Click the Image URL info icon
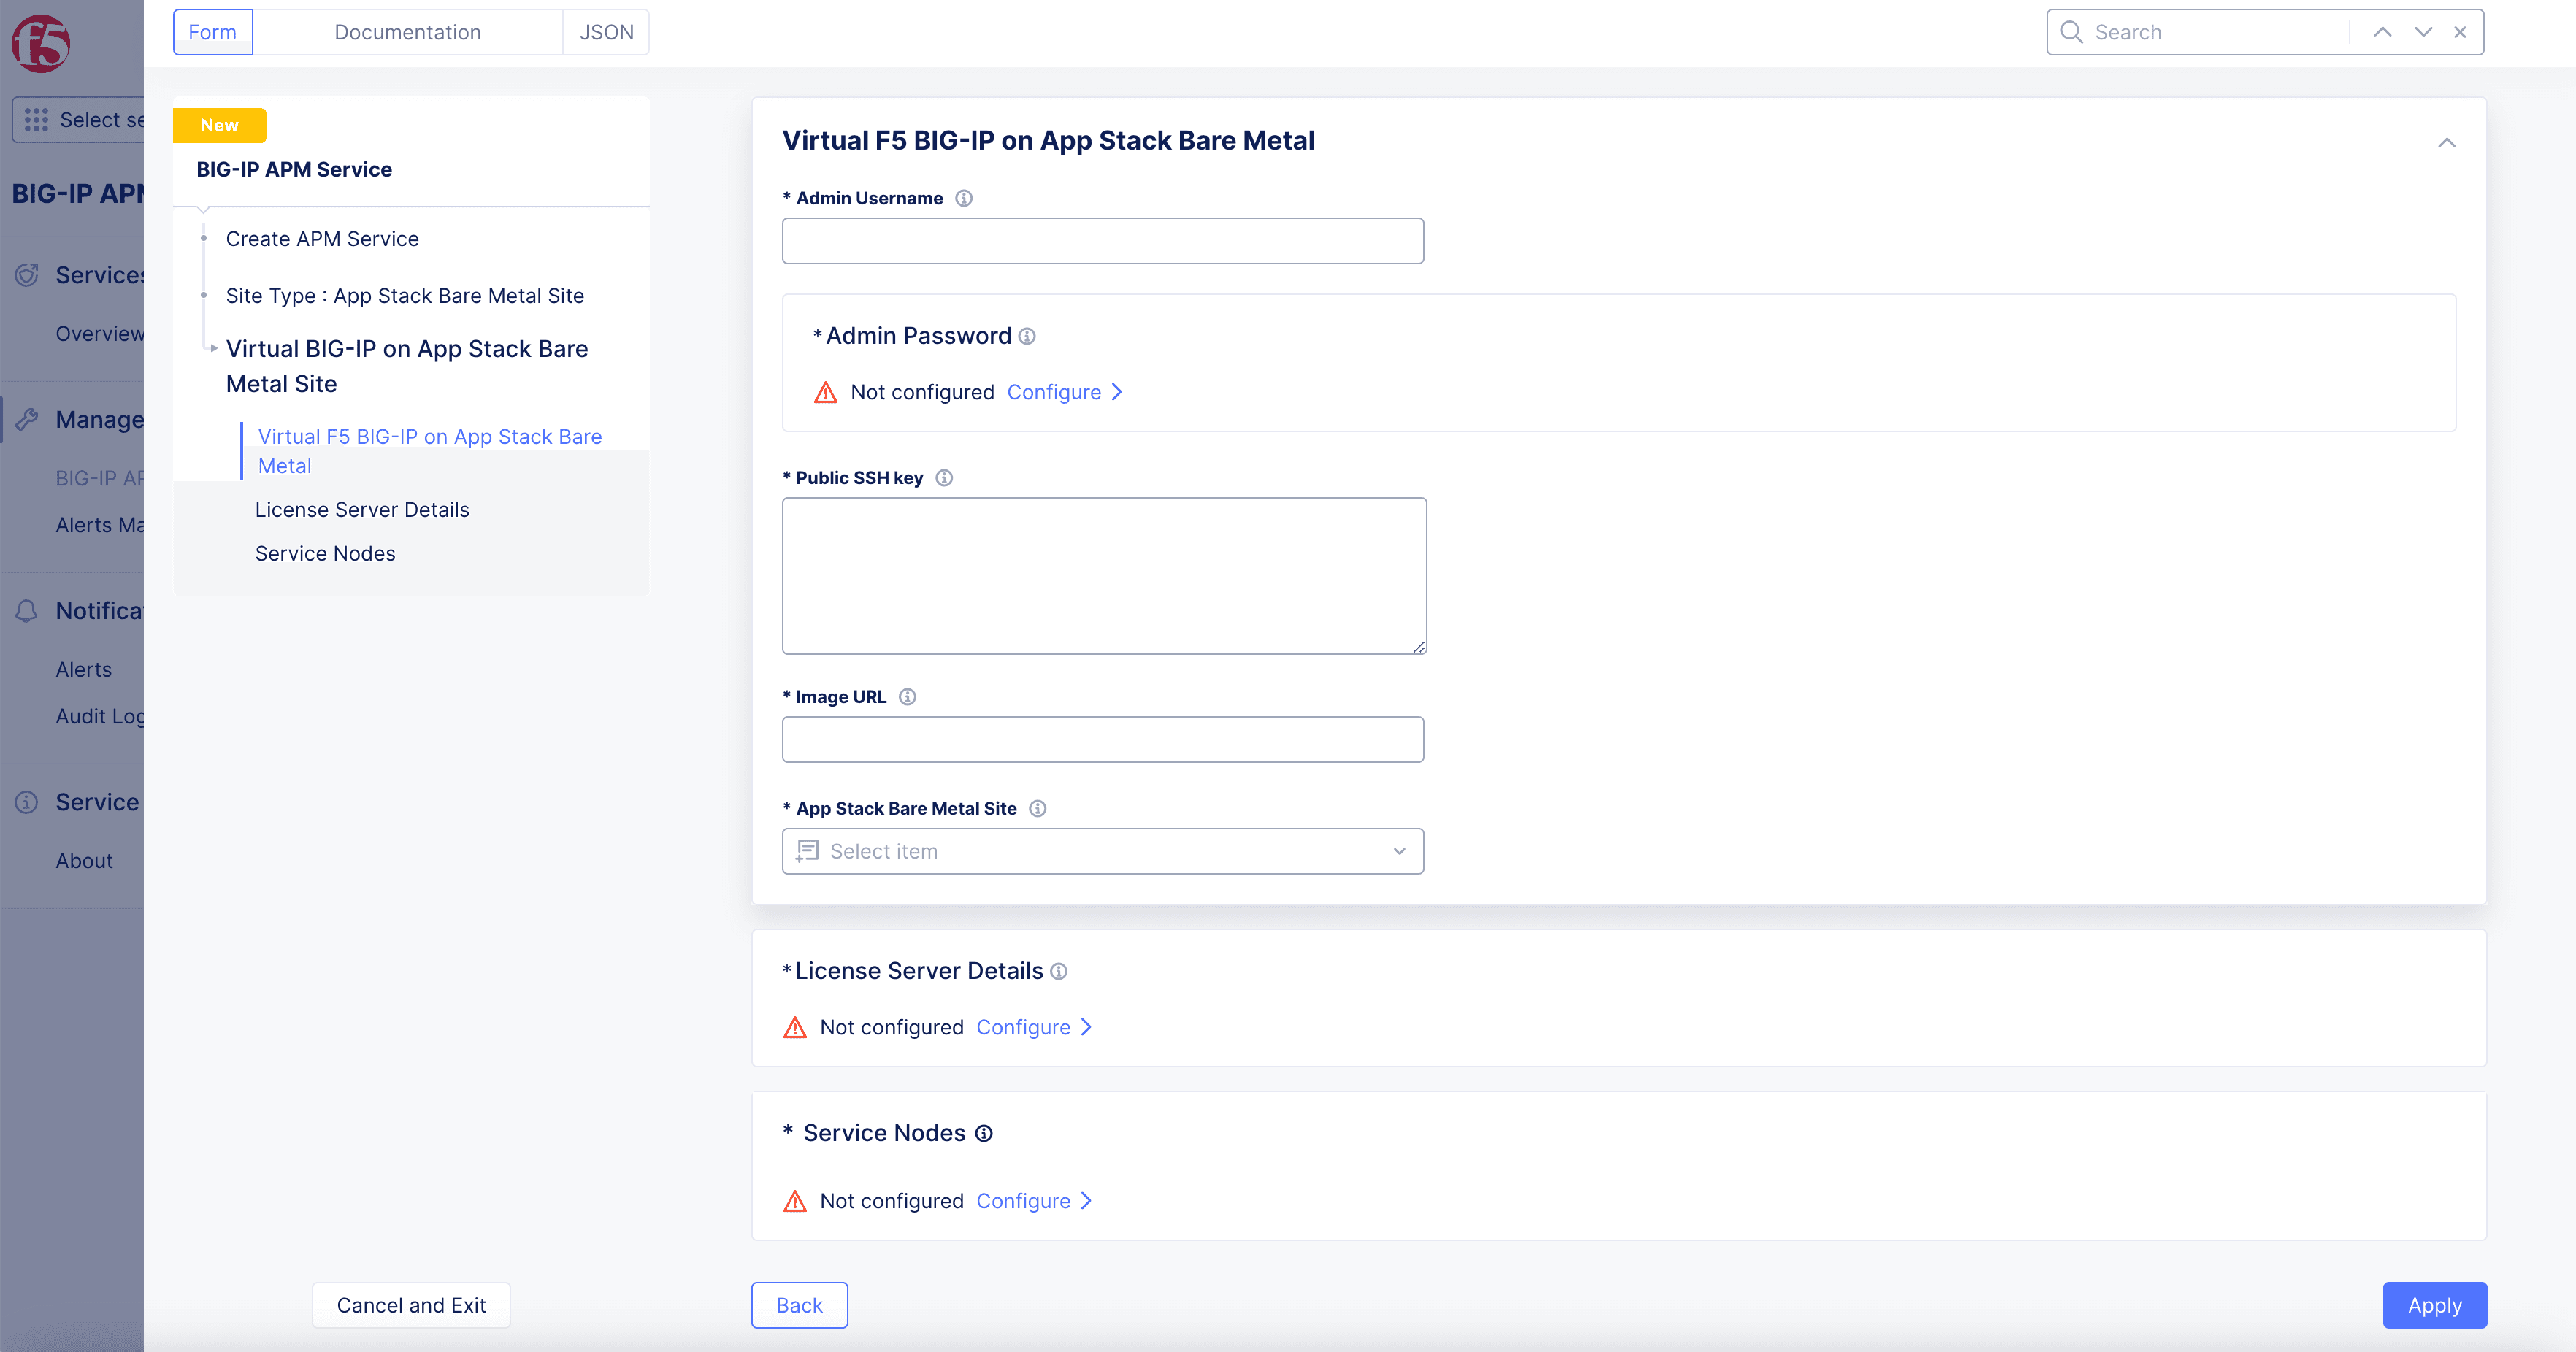The height and width of the screenshot is (1352, 2576). tap(907, 697)
